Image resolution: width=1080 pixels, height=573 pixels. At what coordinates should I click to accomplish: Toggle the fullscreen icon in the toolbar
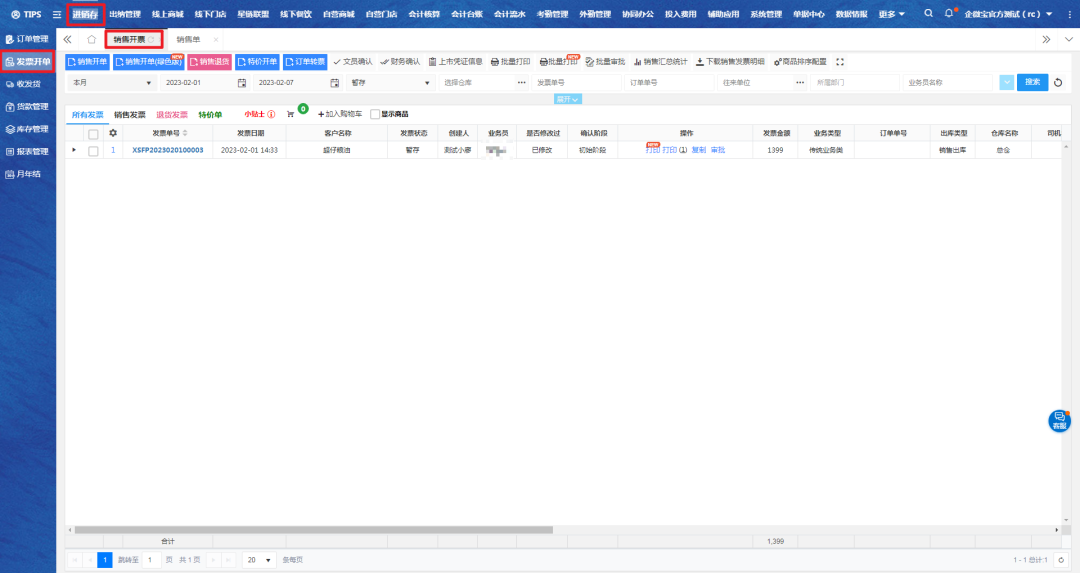point(840,62)
